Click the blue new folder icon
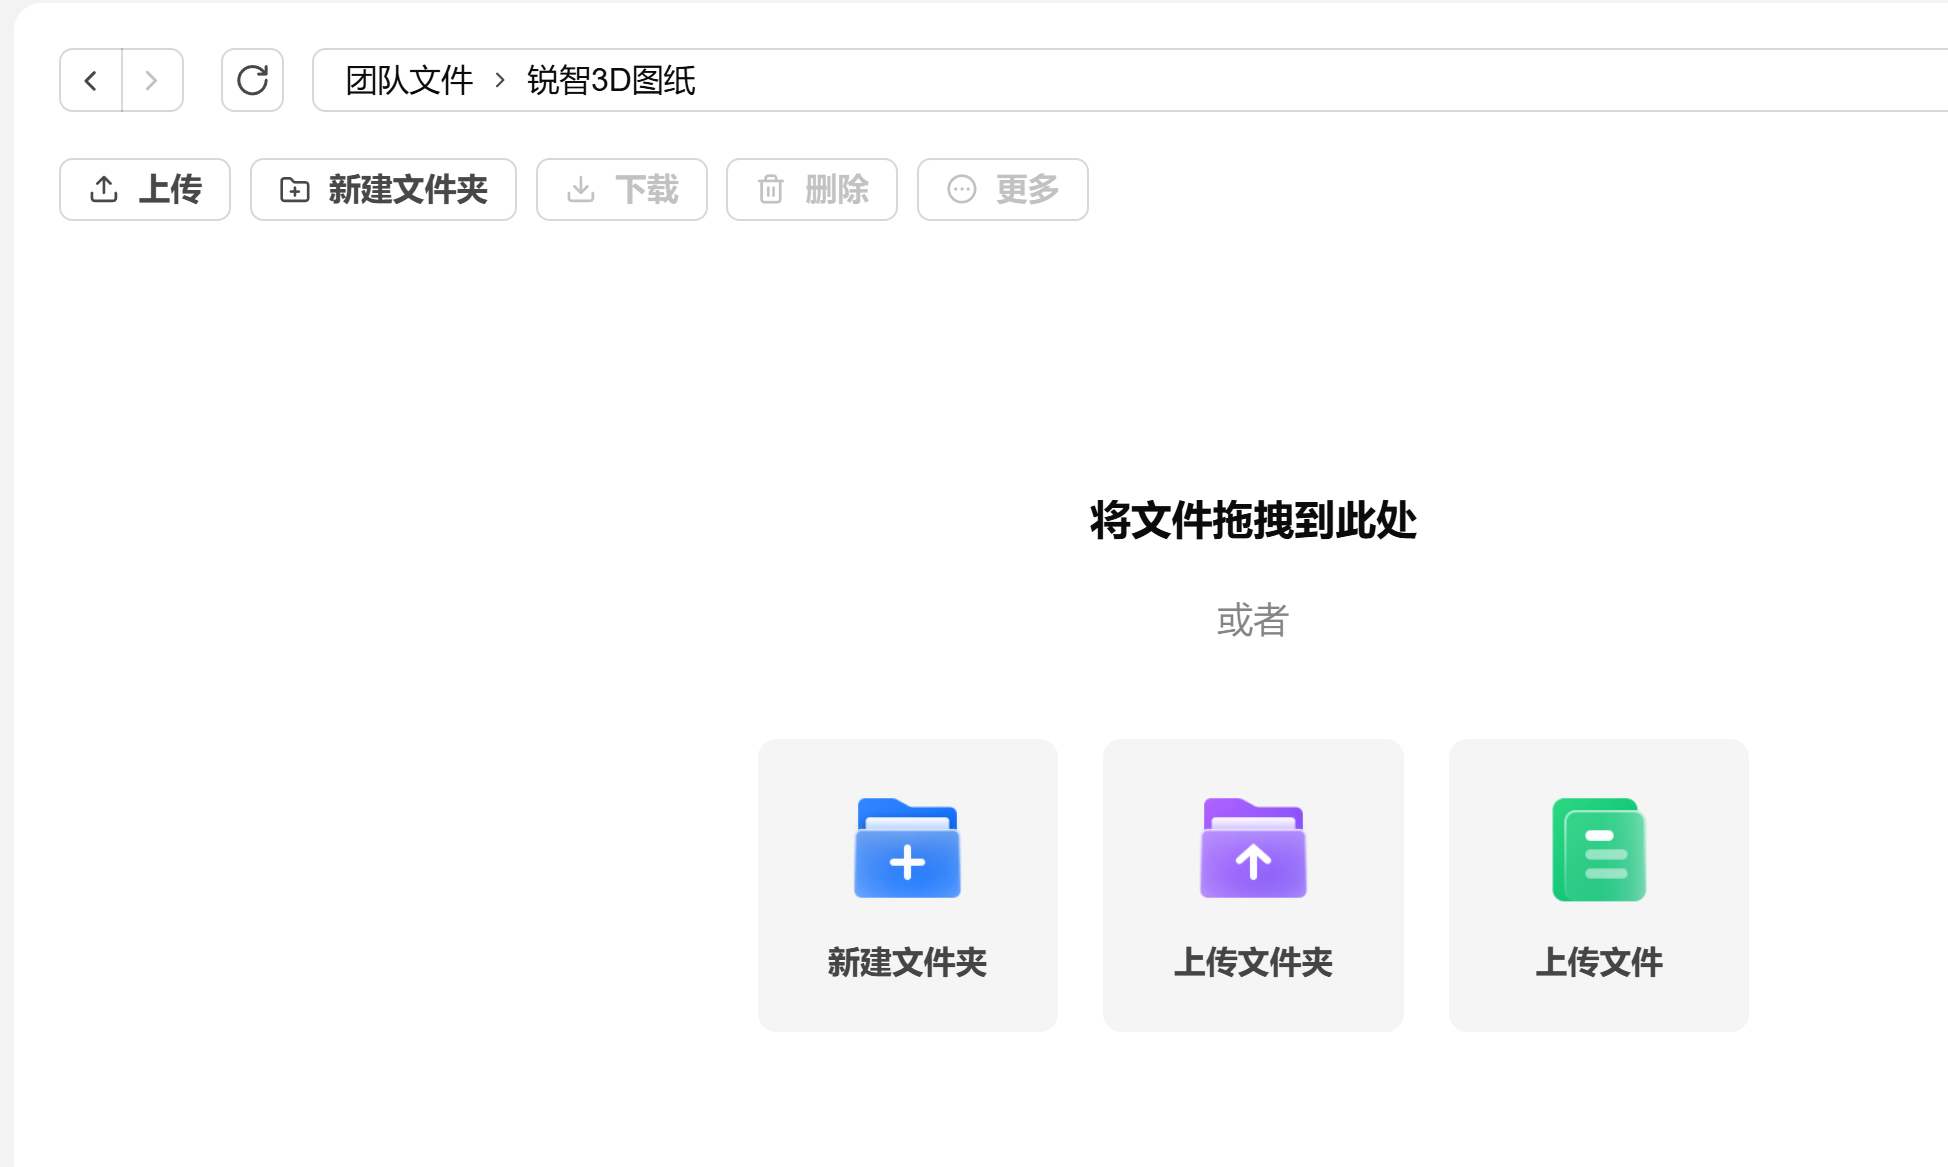The height and width of the screenshot is (1167, 1948). (x=907, y=848)
